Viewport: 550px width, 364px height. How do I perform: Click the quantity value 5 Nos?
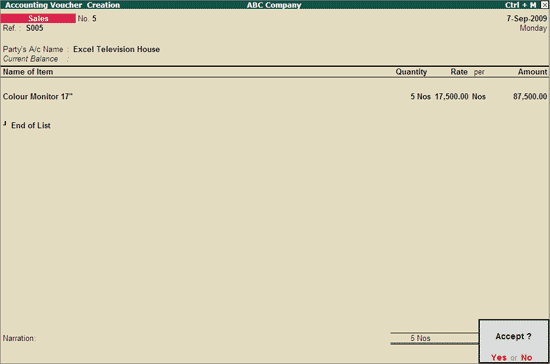(421, 96)
